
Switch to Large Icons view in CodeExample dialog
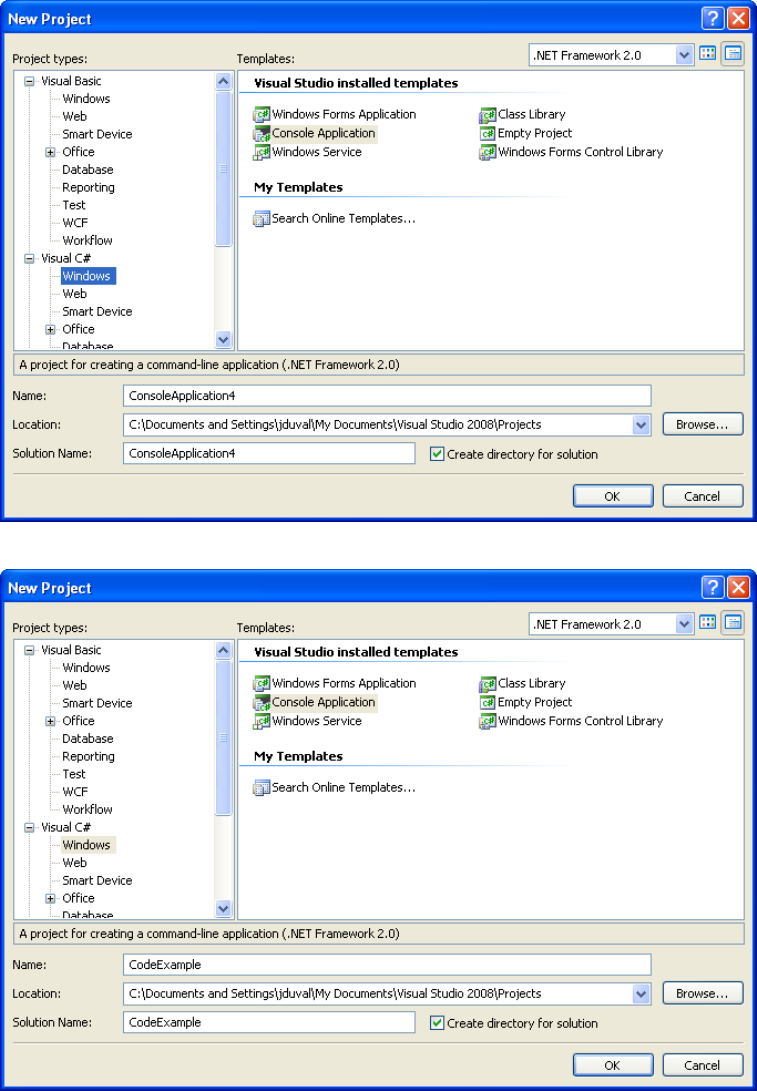(708, 623)
